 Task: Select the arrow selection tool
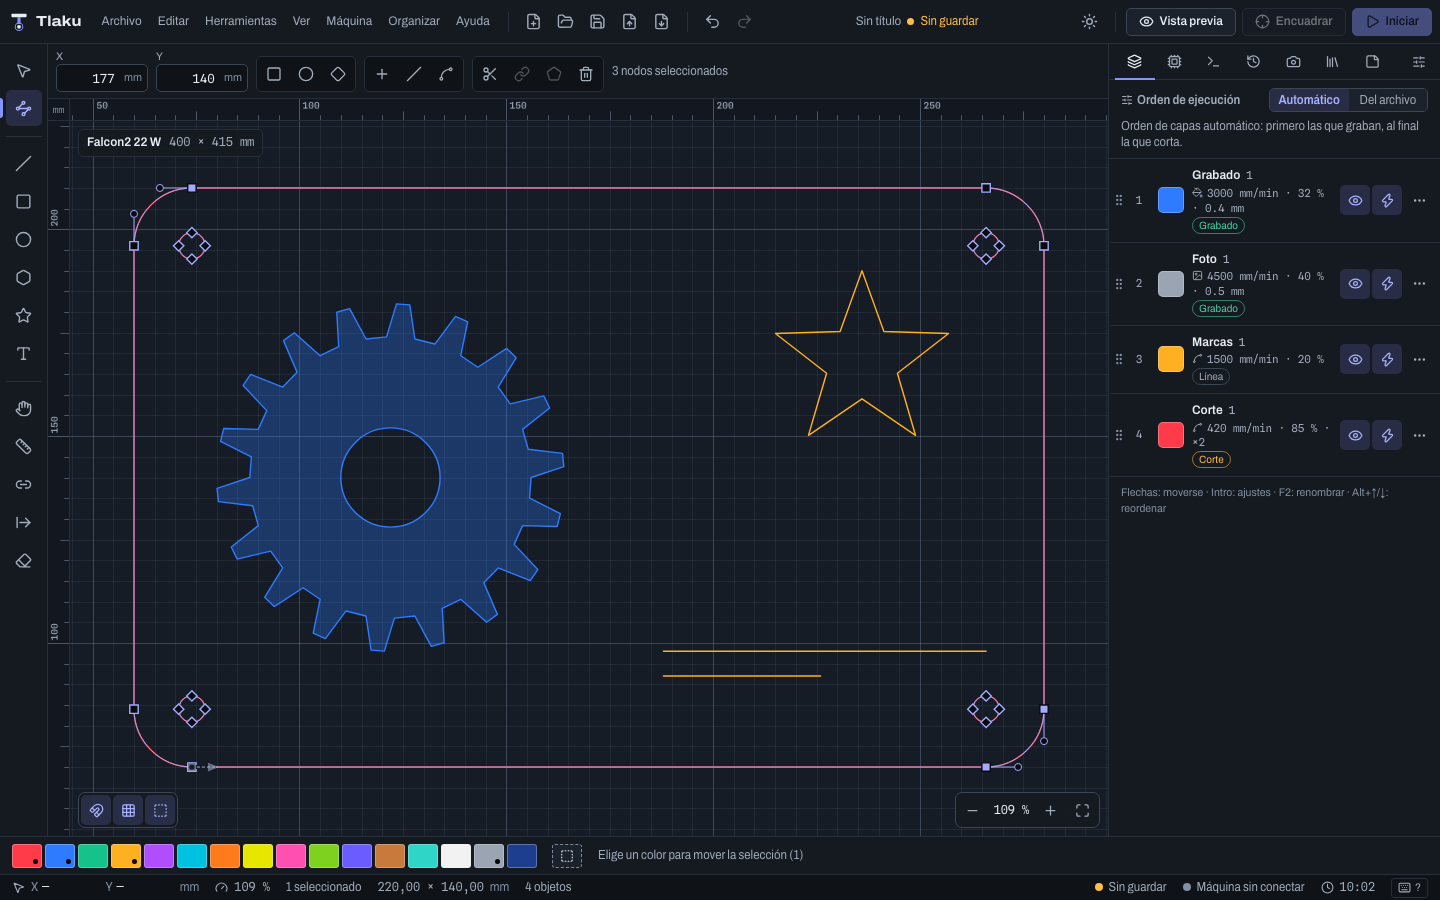coord(24,70)
